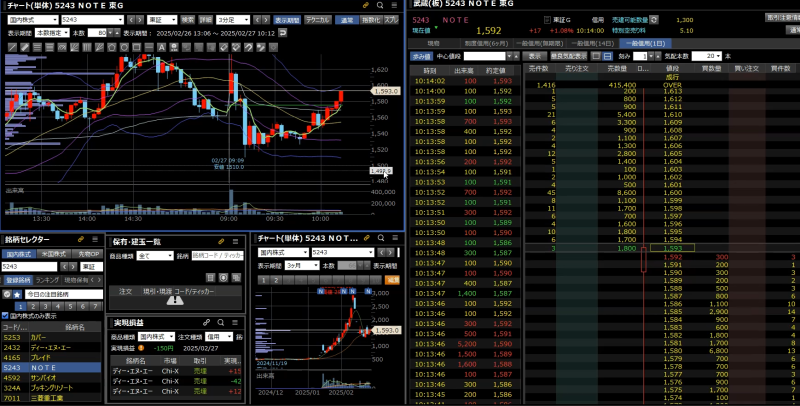Click the orange info icon beside 実現損益
The image size is (800, 406).
point(141,348)
